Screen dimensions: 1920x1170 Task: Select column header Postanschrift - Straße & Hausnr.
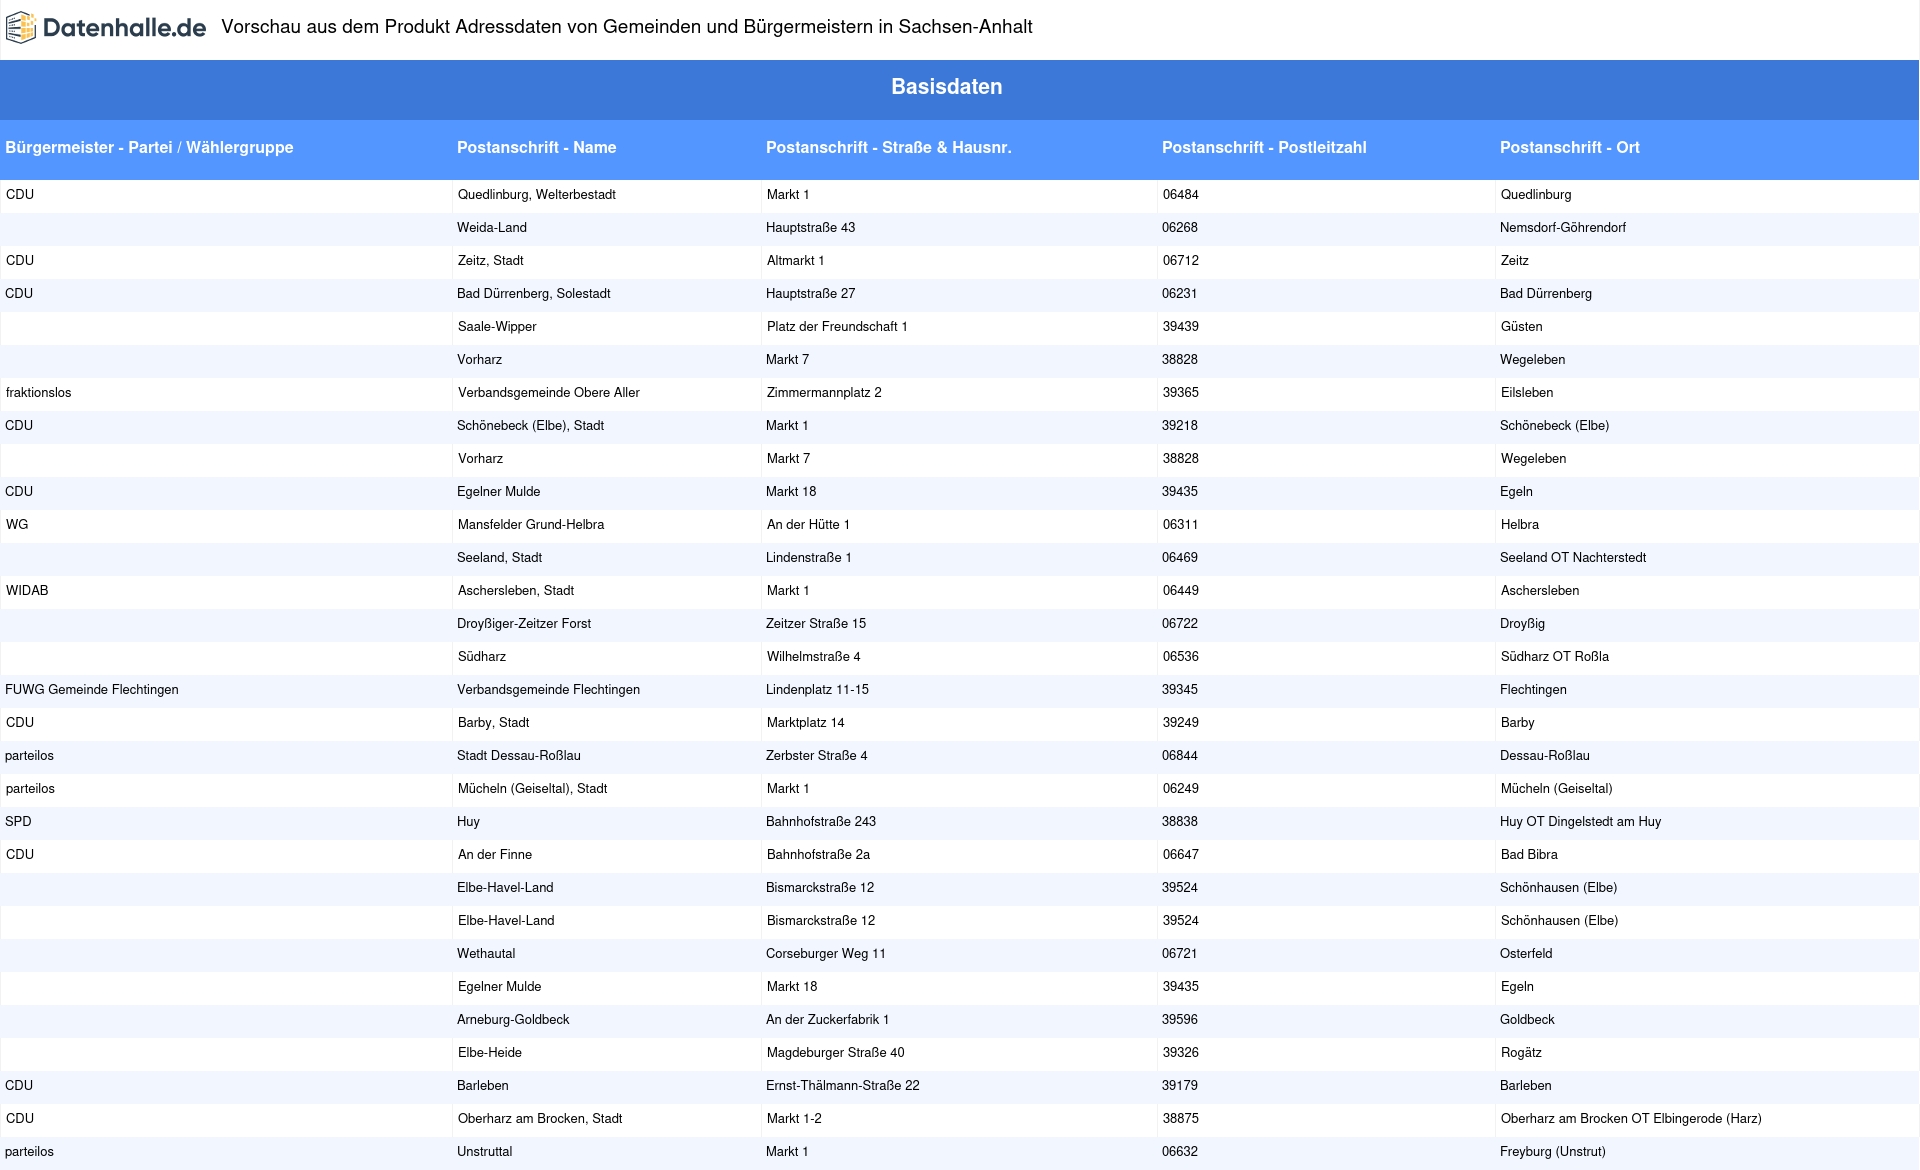888,147
